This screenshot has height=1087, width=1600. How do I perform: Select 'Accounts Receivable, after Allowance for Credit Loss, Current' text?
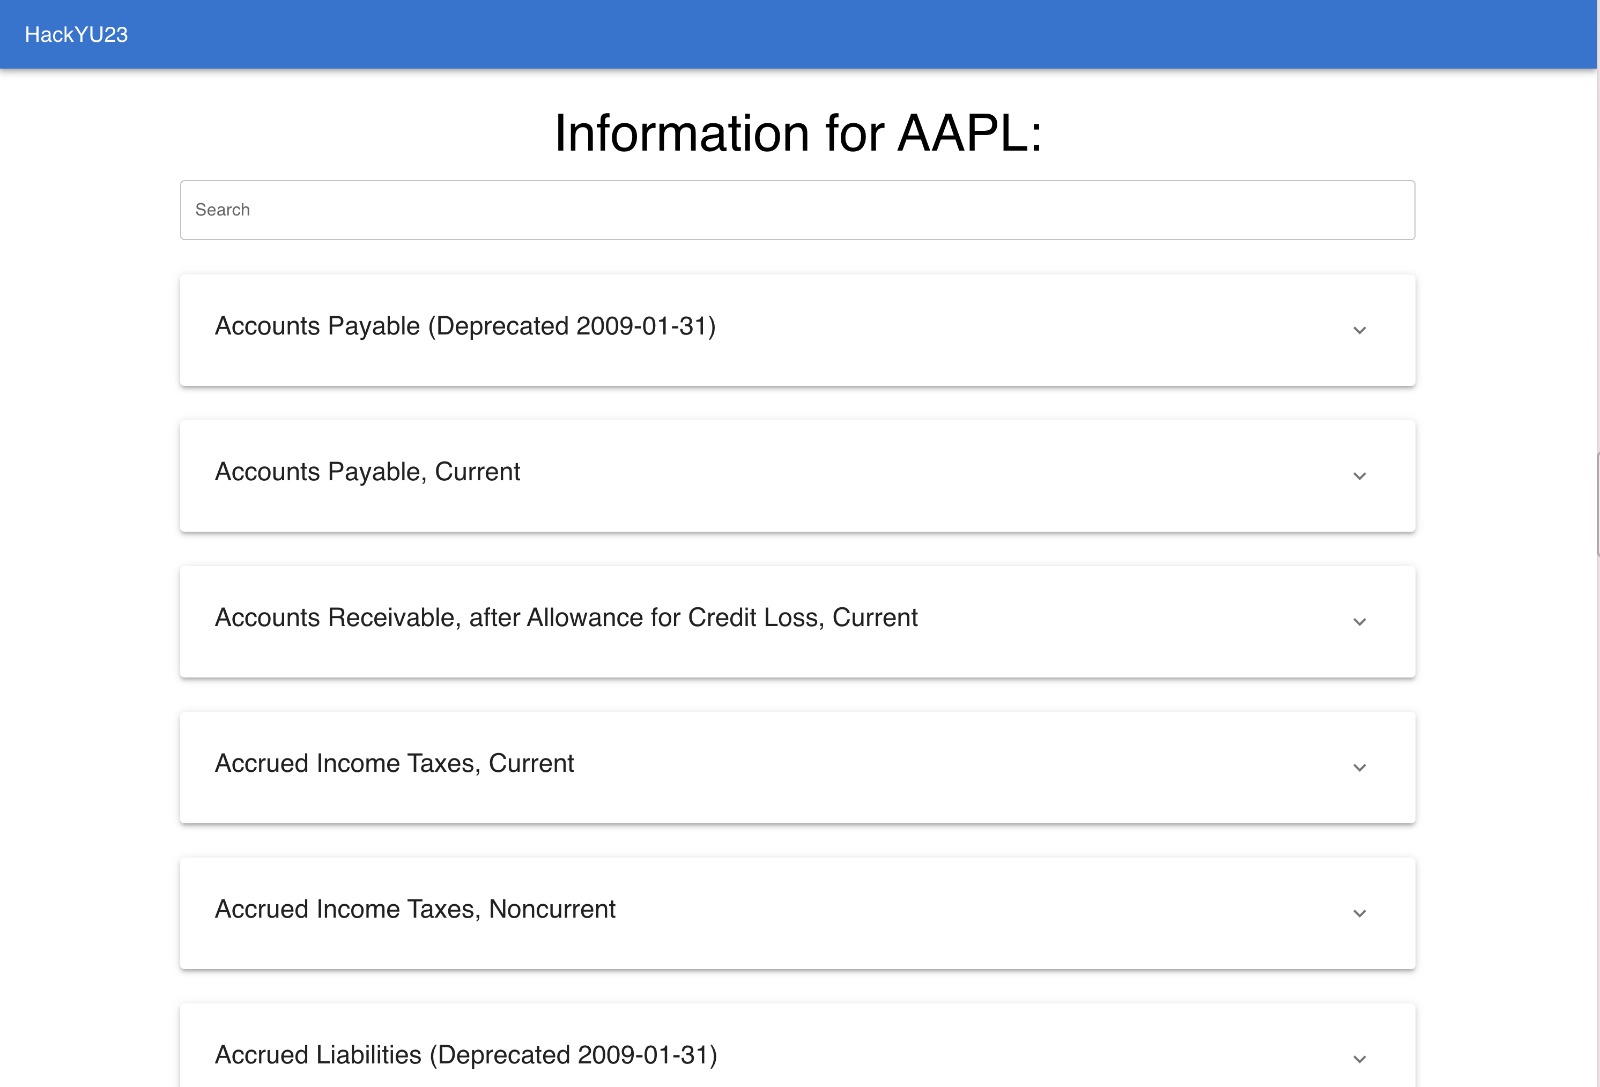pos(566,618)
